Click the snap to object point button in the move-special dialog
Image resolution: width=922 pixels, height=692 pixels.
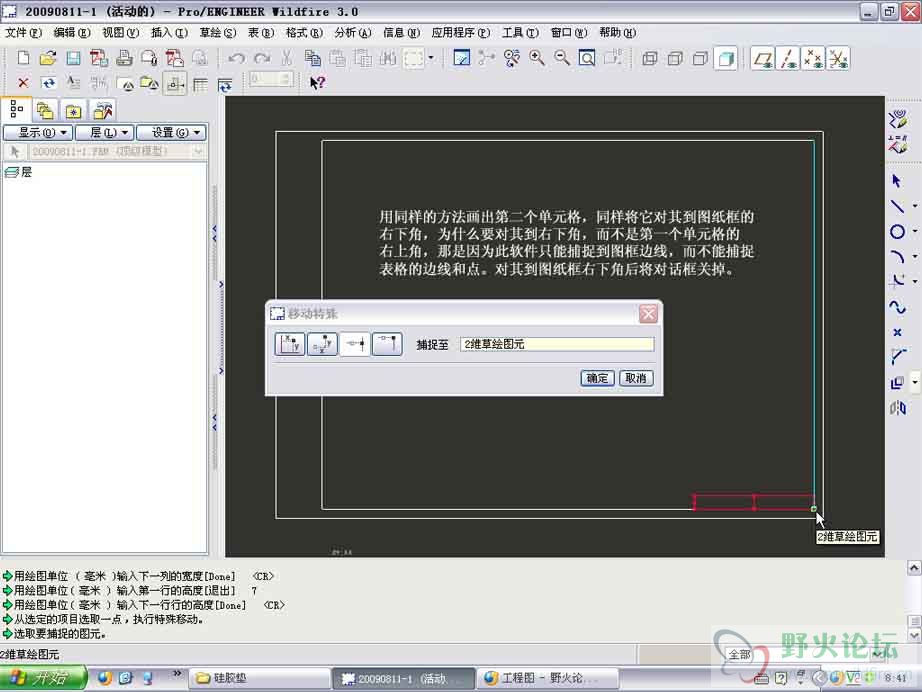pyautogui.click(x=355, y=344)
